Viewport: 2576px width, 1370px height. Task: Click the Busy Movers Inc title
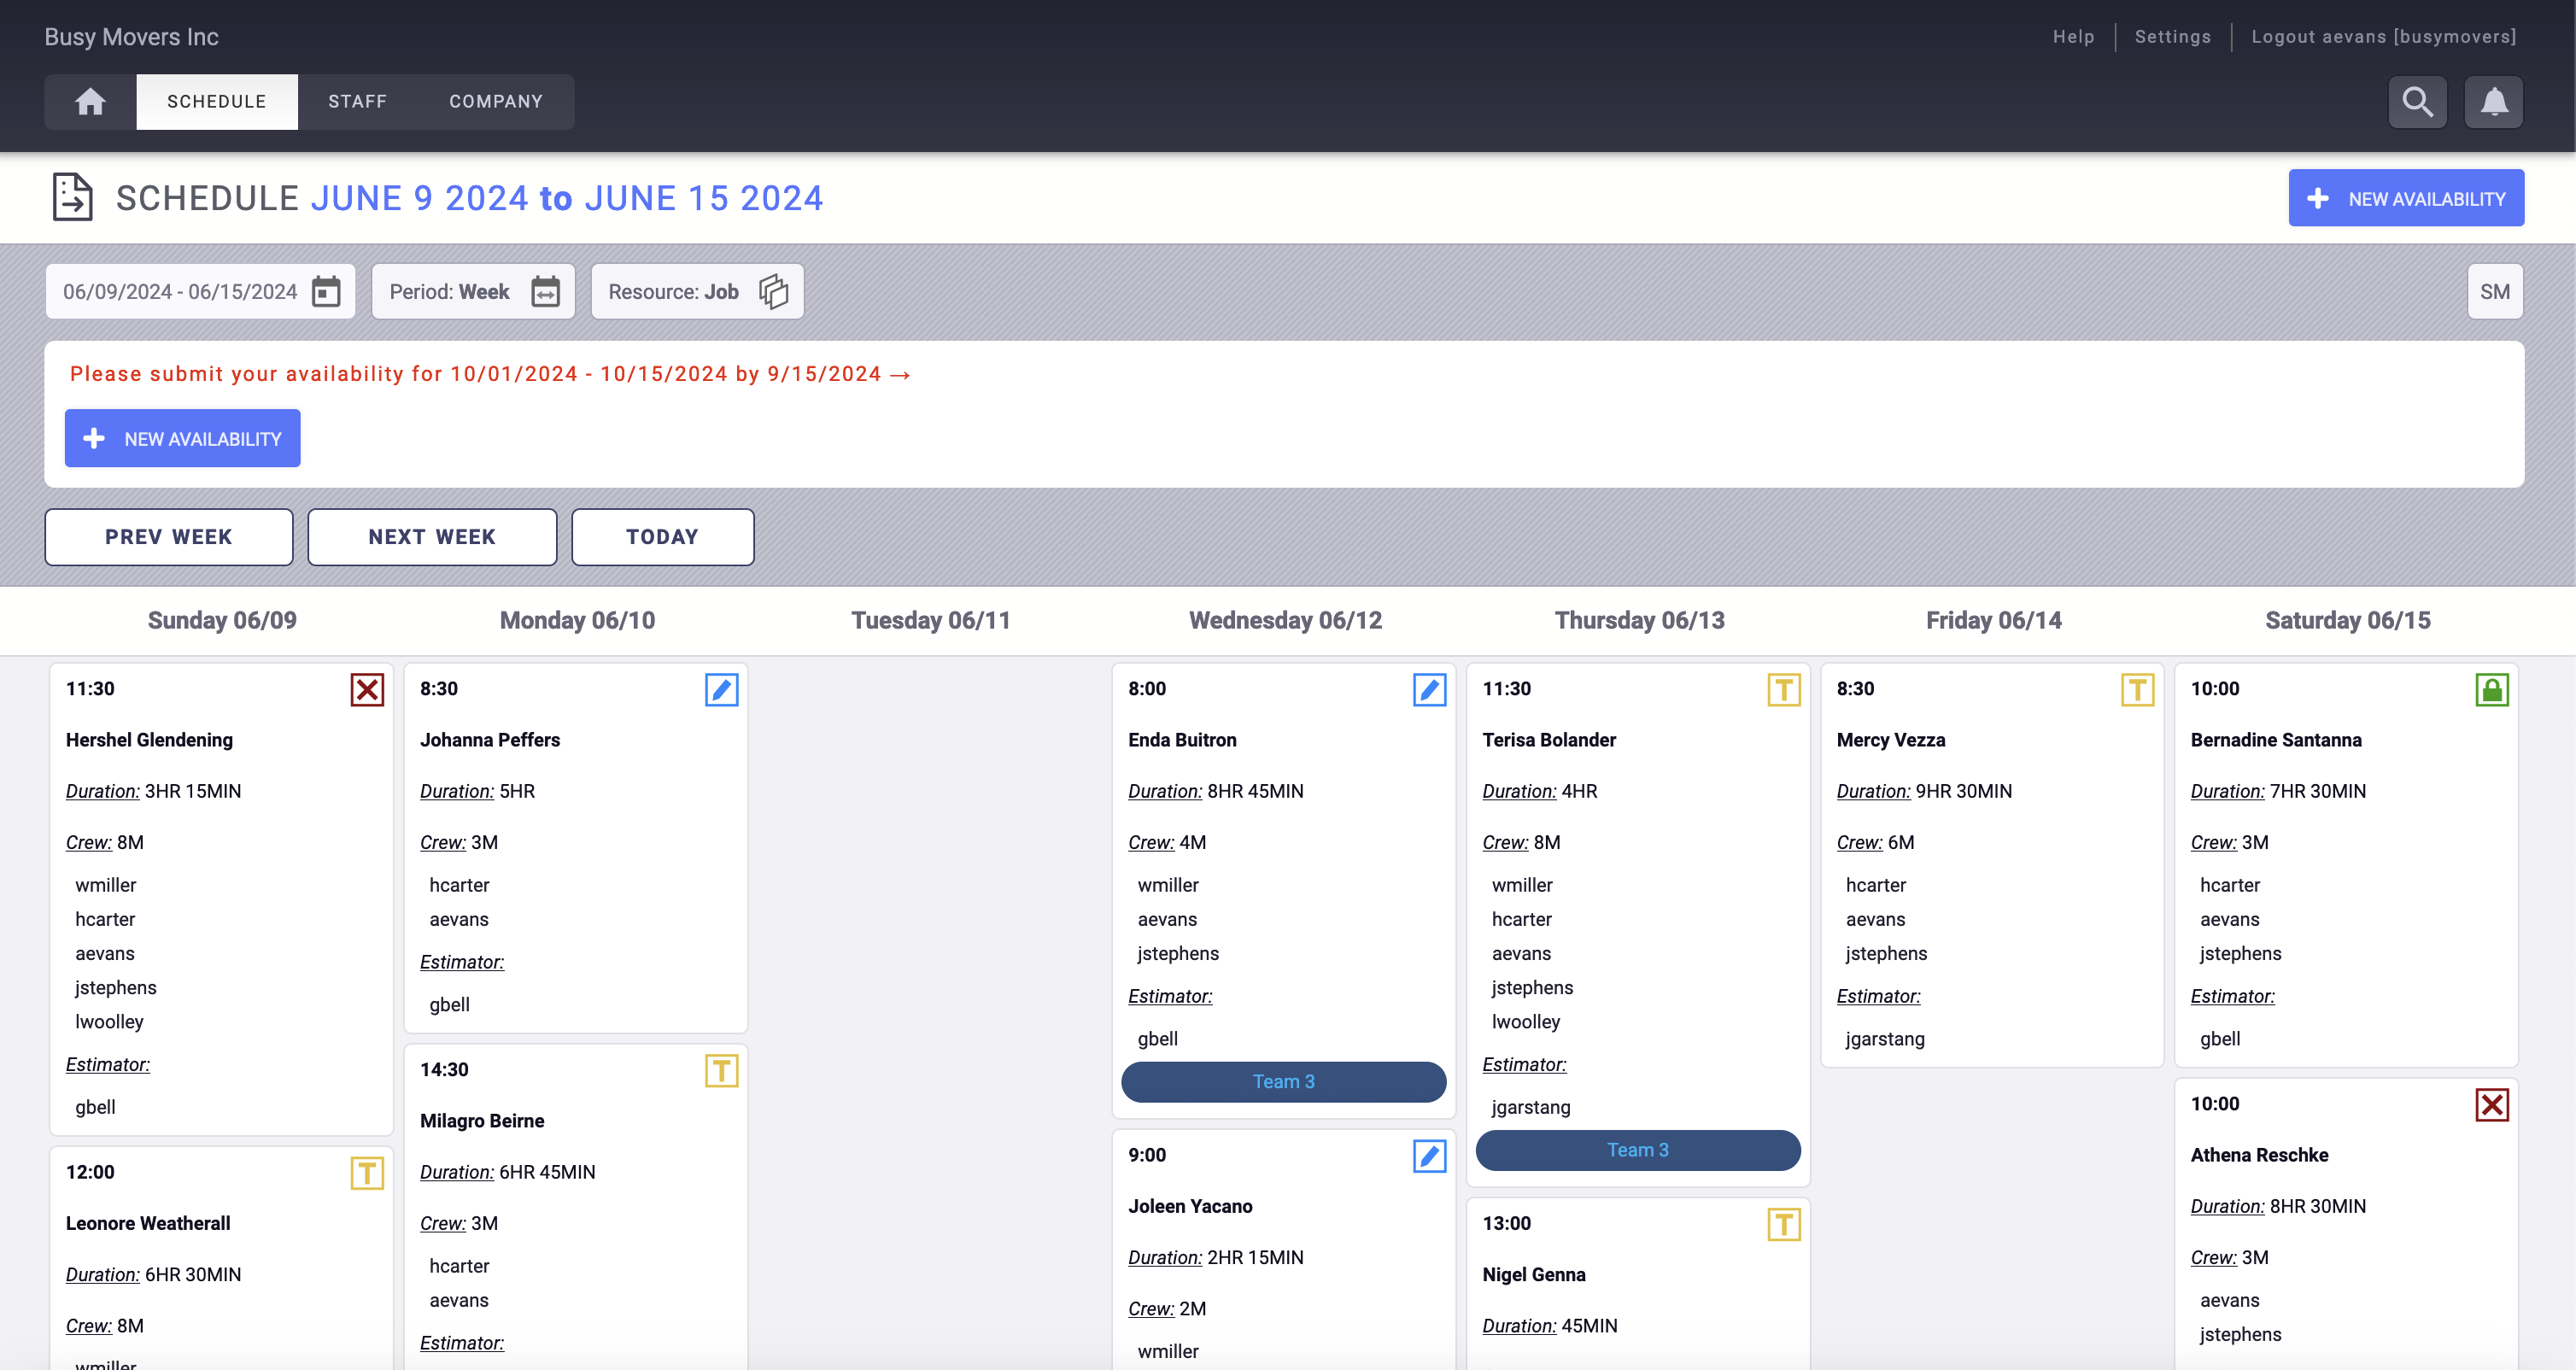click(131, 36)
